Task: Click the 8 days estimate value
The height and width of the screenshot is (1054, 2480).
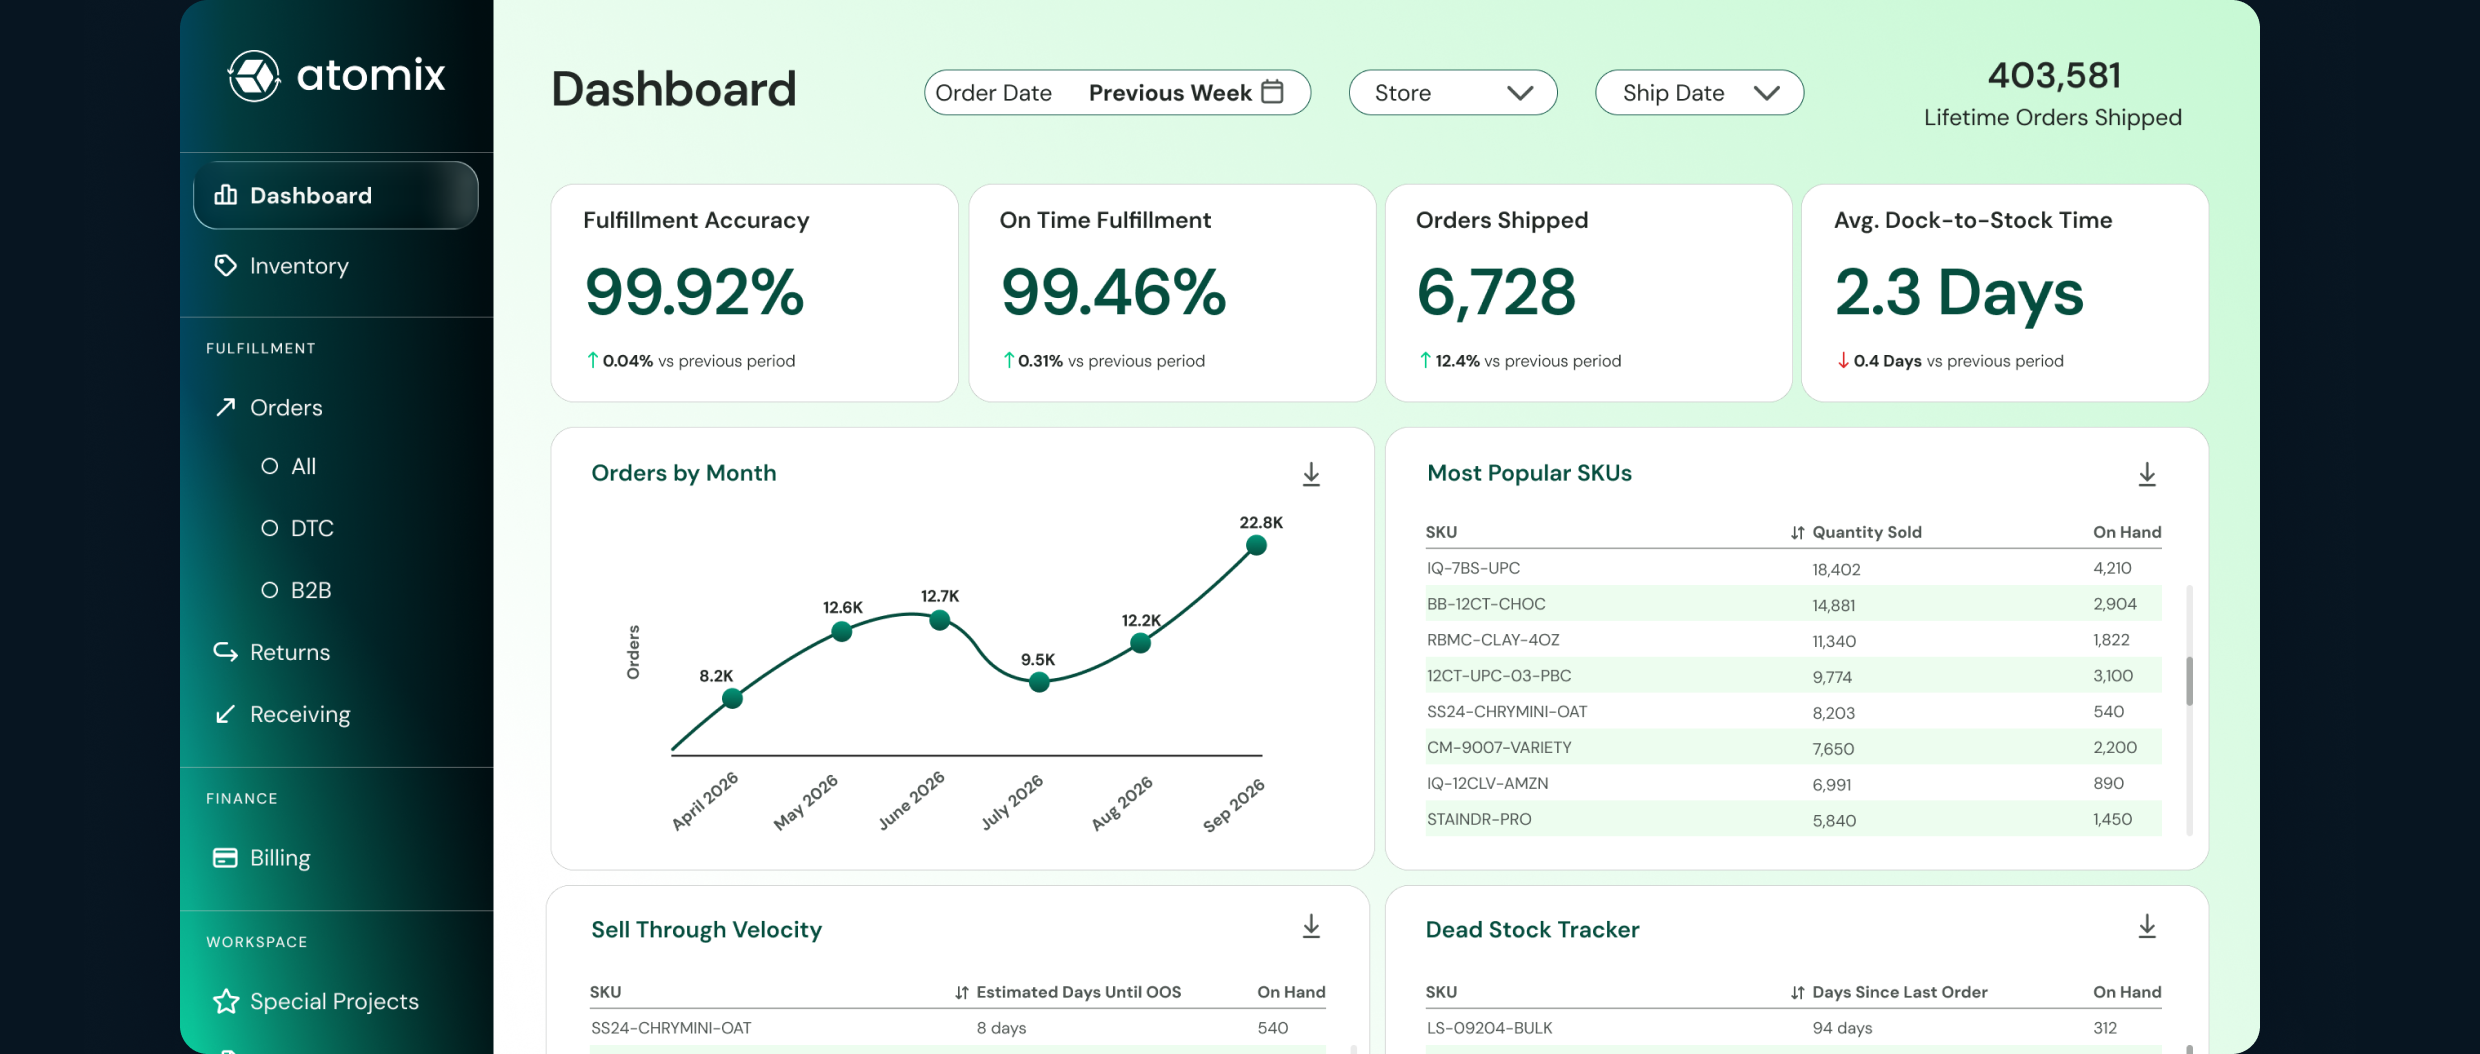Action: (x=1001, y=1028)
